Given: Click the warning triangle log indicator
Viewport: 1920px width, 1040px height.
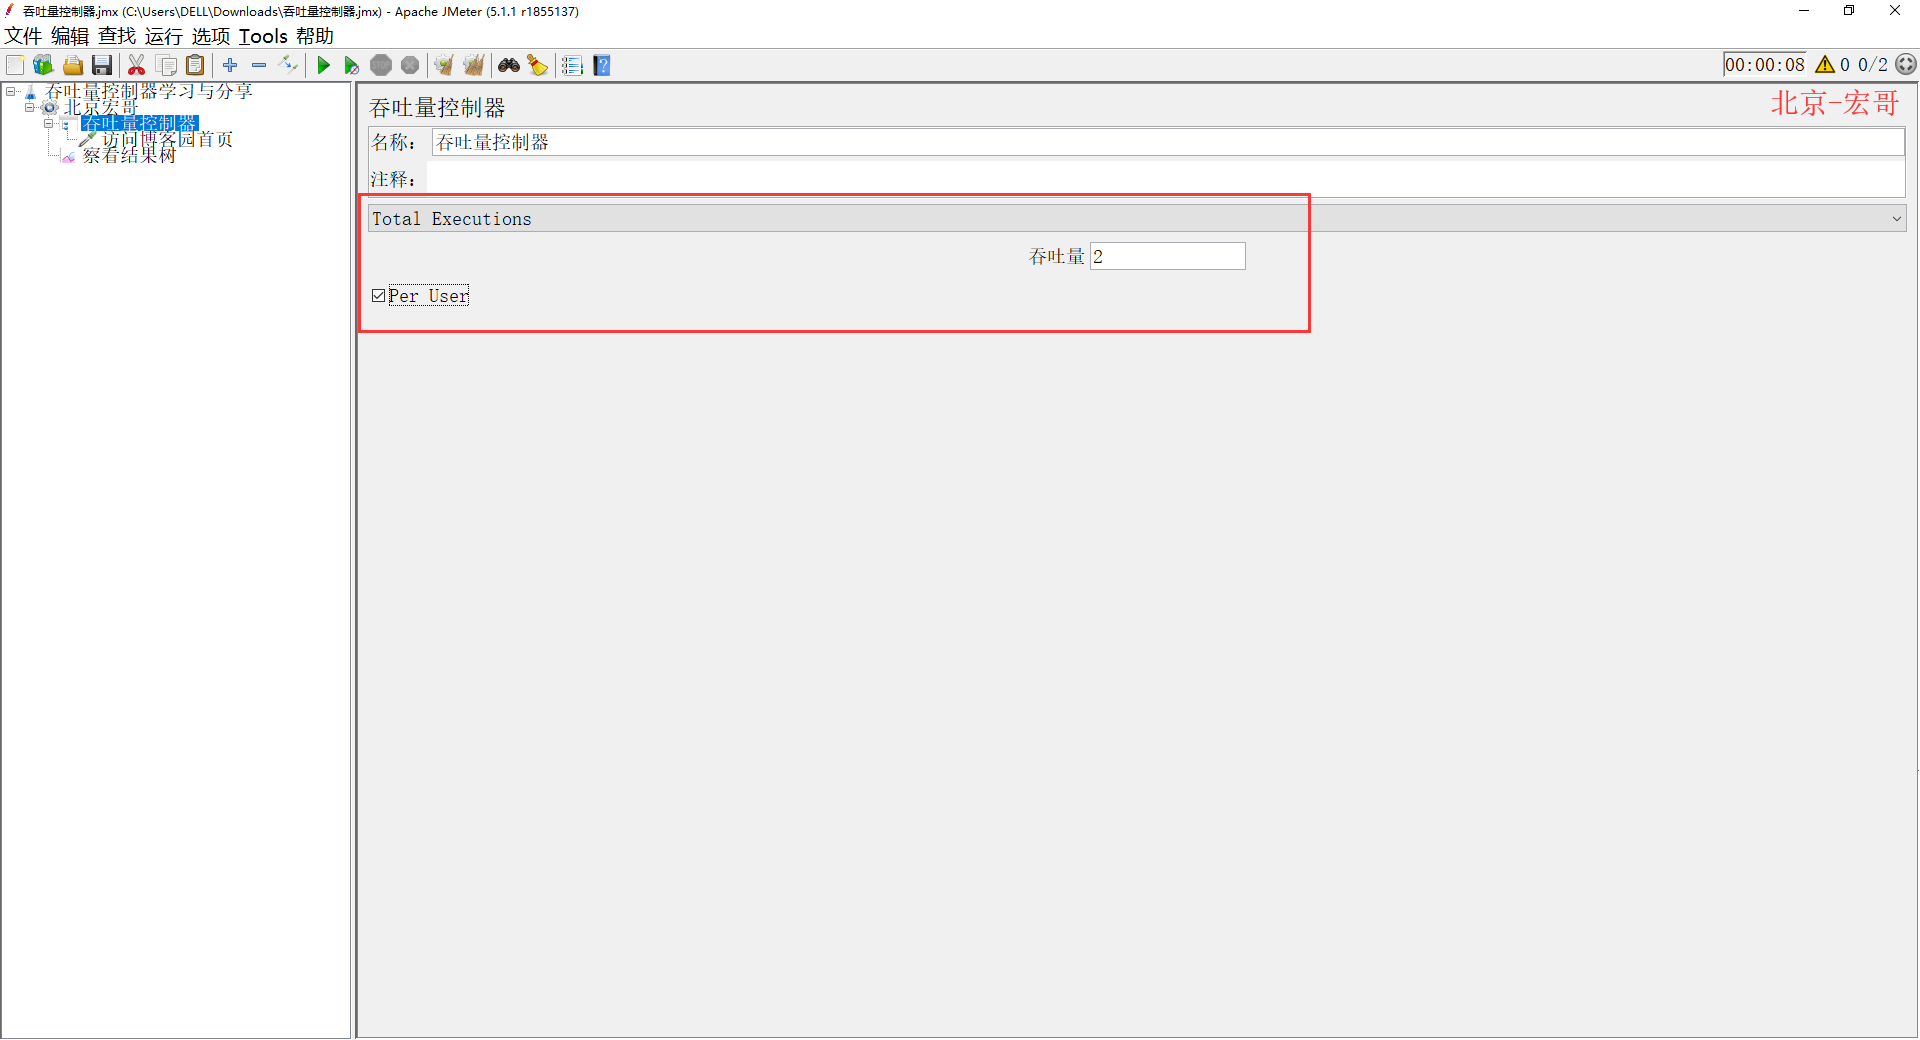Looking at the screenshot, I should [1825, 64].
